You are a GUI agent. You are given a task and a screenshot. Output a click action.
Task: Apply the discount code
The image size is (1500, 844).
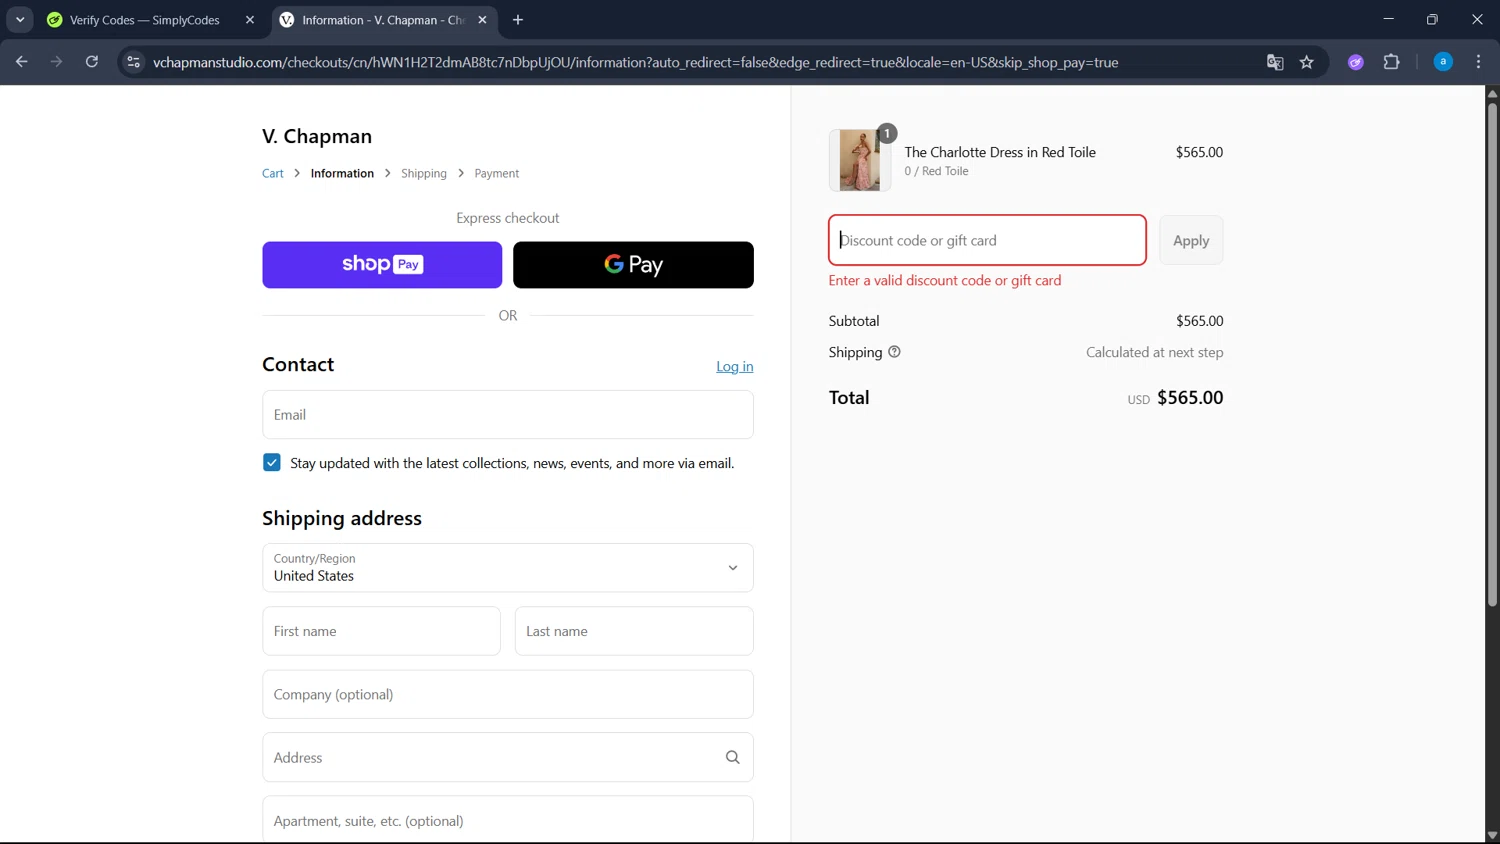(1191, 240)
